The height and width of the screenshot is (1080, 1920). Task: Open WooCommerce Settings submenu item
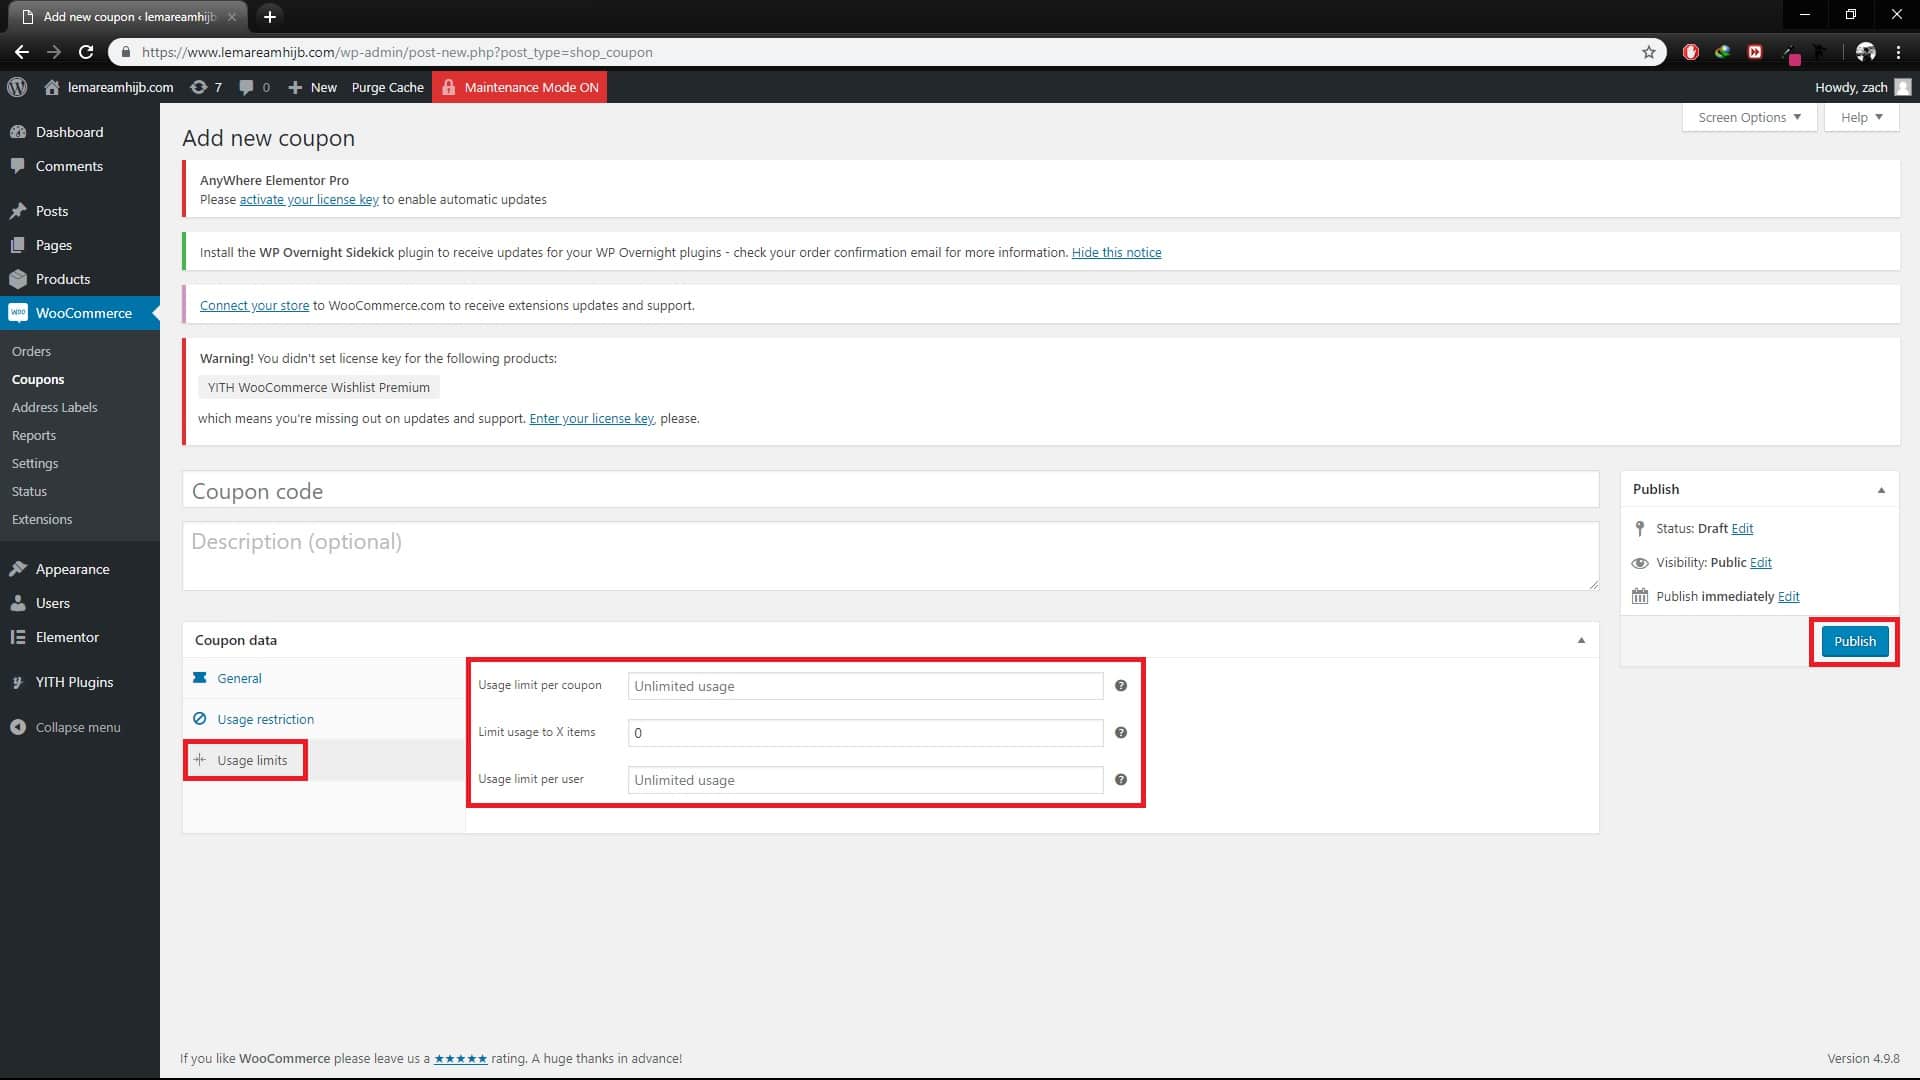35,463
